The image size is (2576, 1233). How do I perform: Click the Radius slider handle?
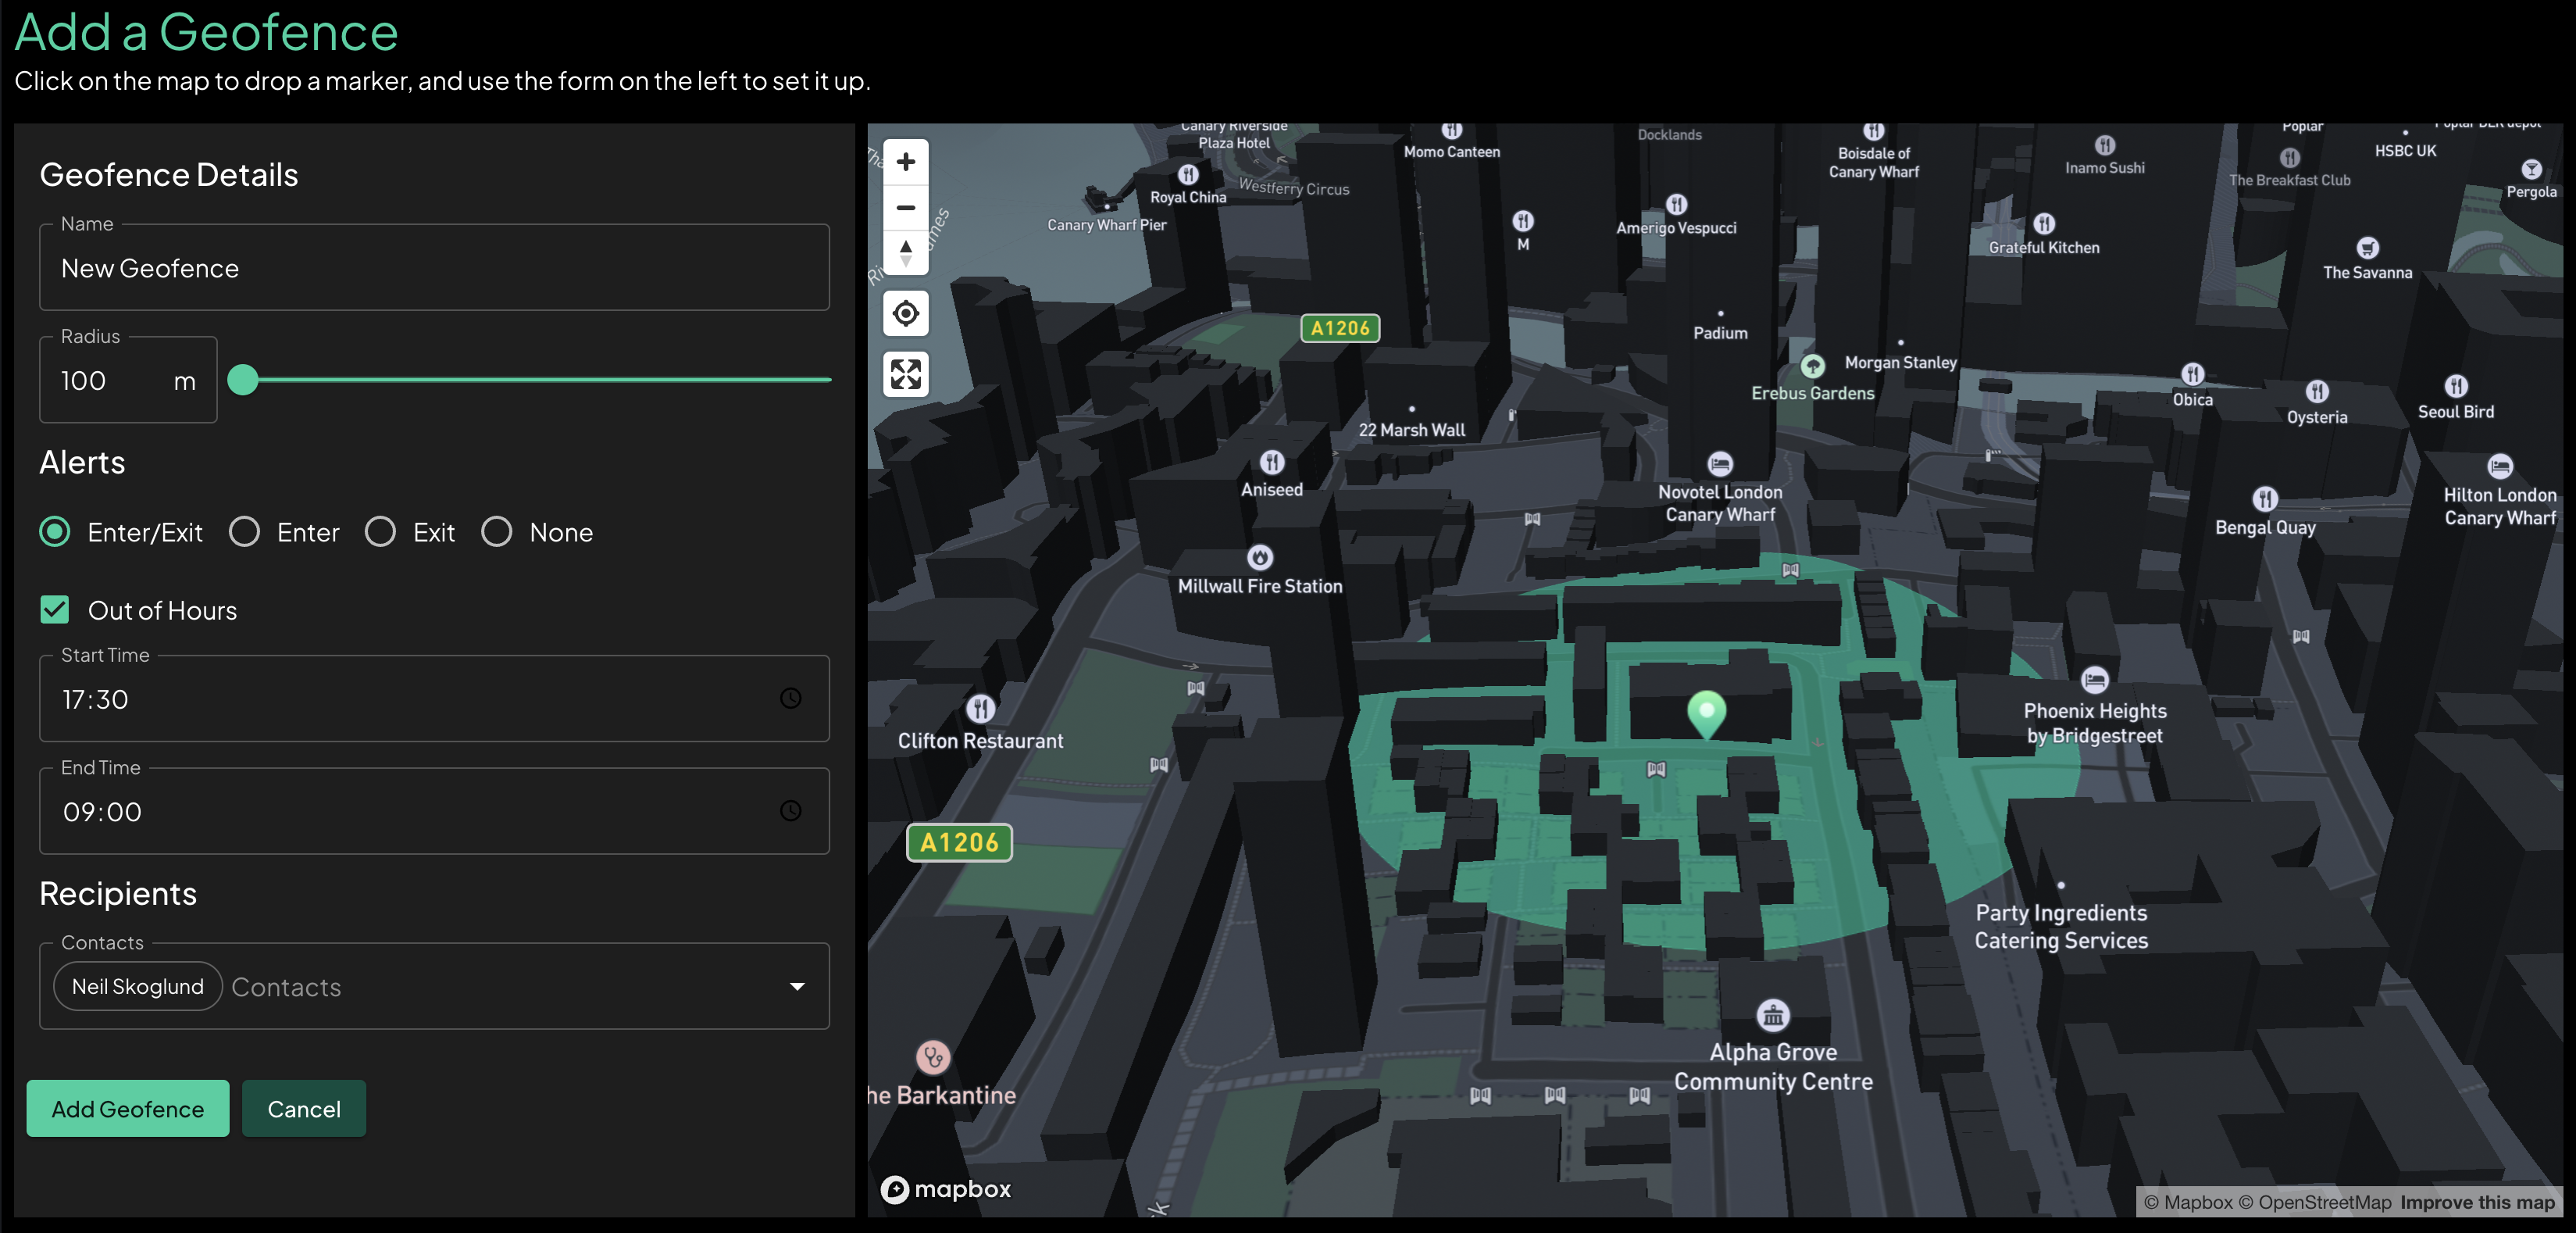coord(243,380)
